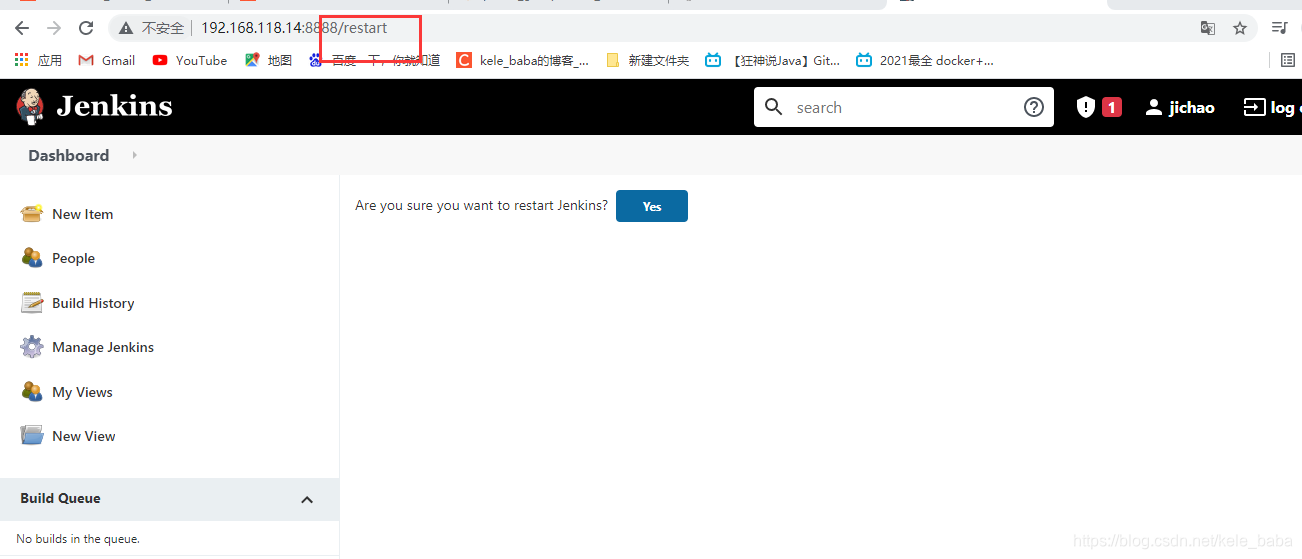The height and width of the screenshot is (559, 1302).
Task: Open the People link
Action: coord(73,258)
